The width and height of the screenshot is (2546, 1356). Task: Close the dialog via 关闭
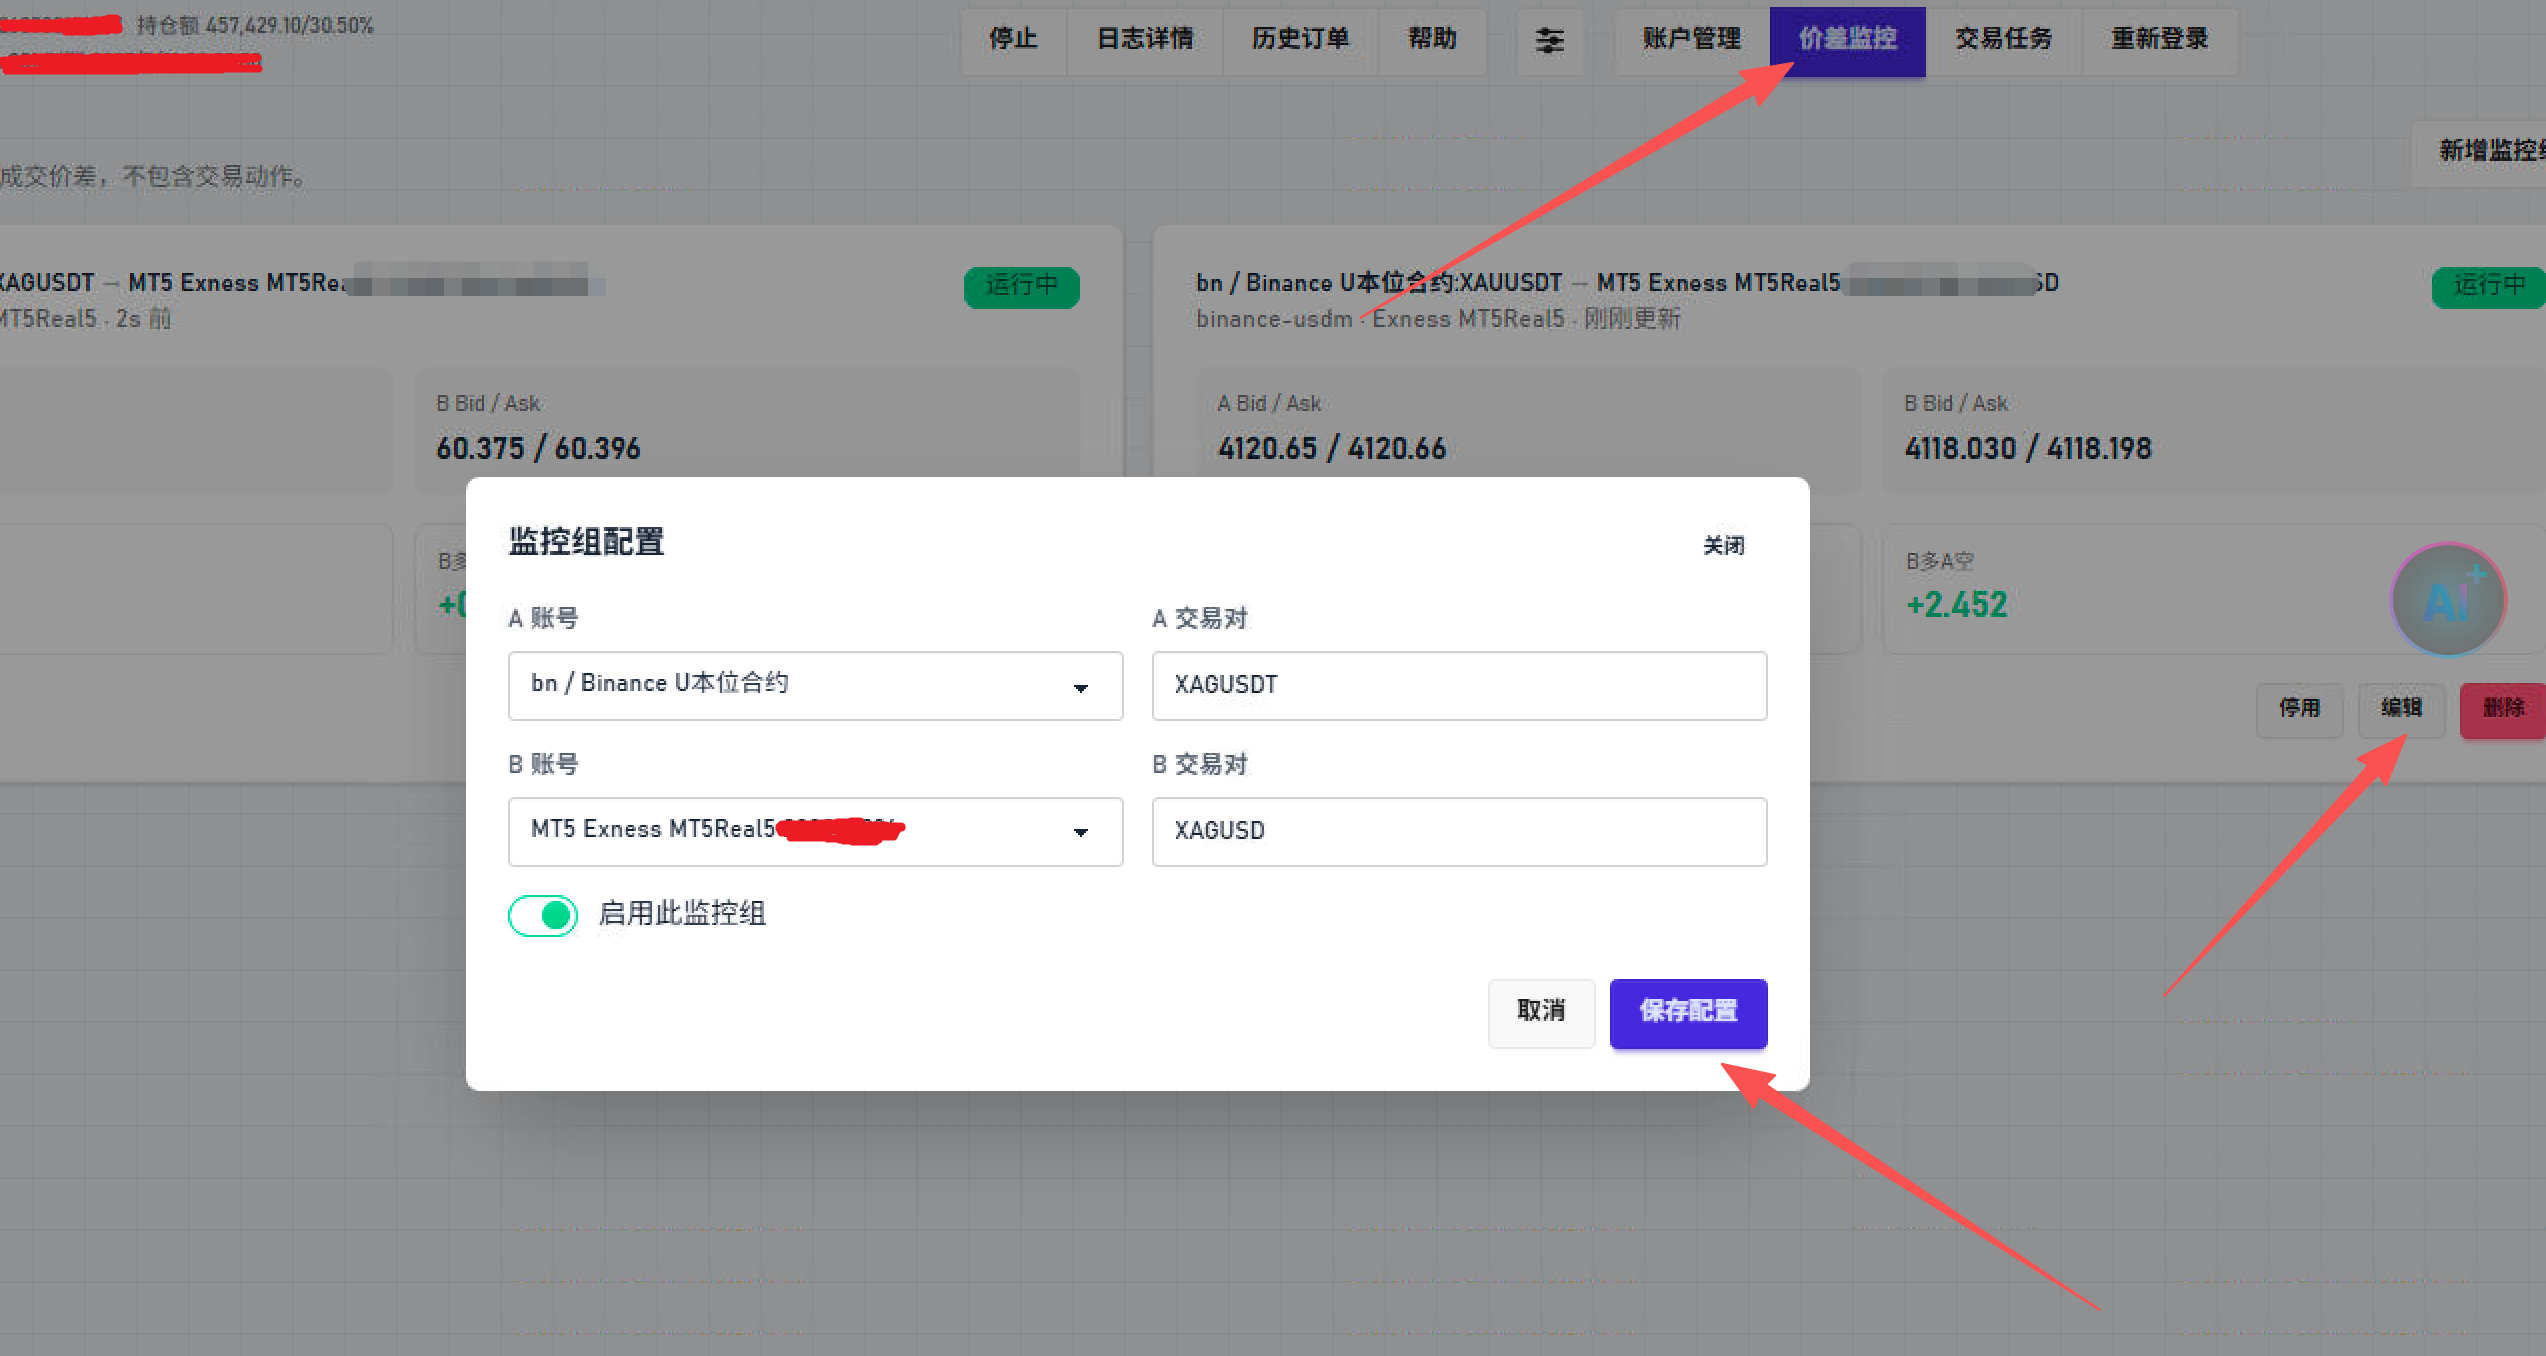point(1724,546)
